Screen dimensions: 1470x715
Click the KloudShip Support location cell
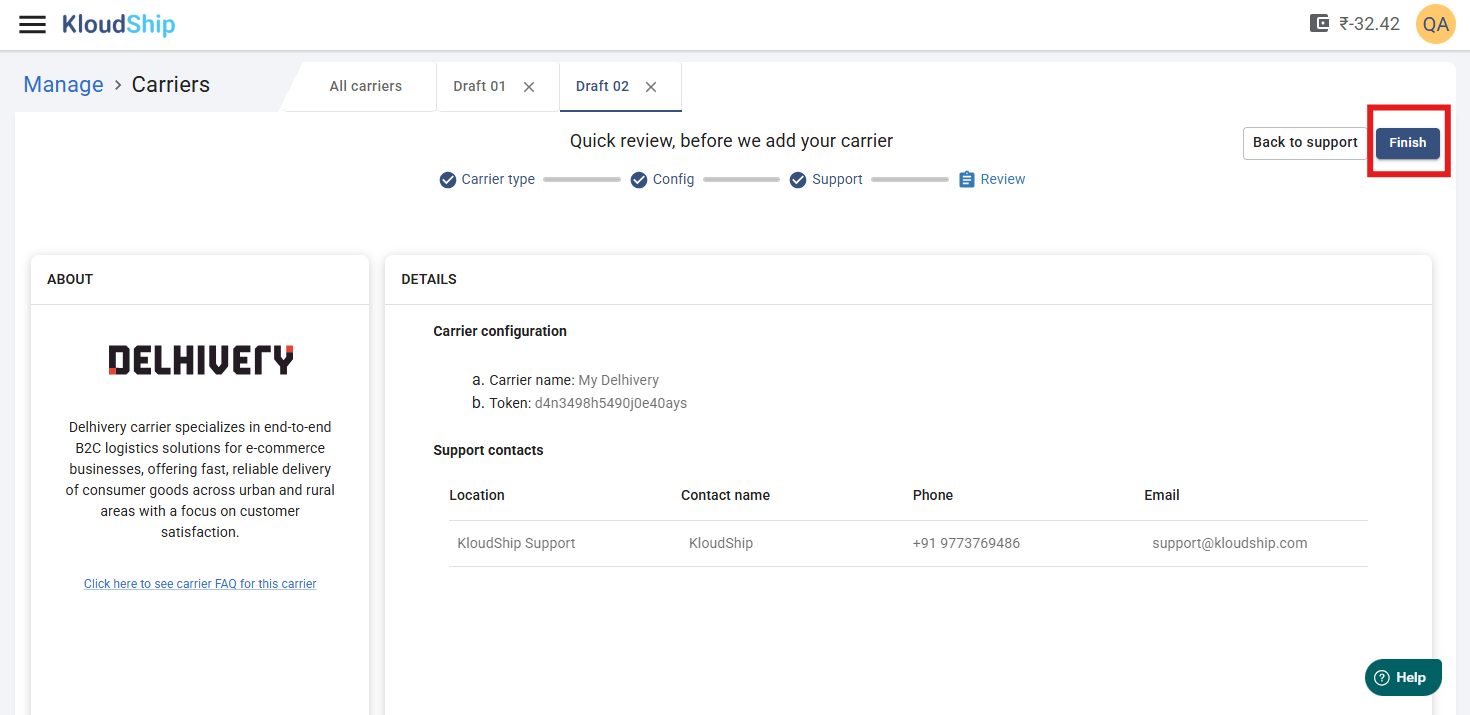516,543
